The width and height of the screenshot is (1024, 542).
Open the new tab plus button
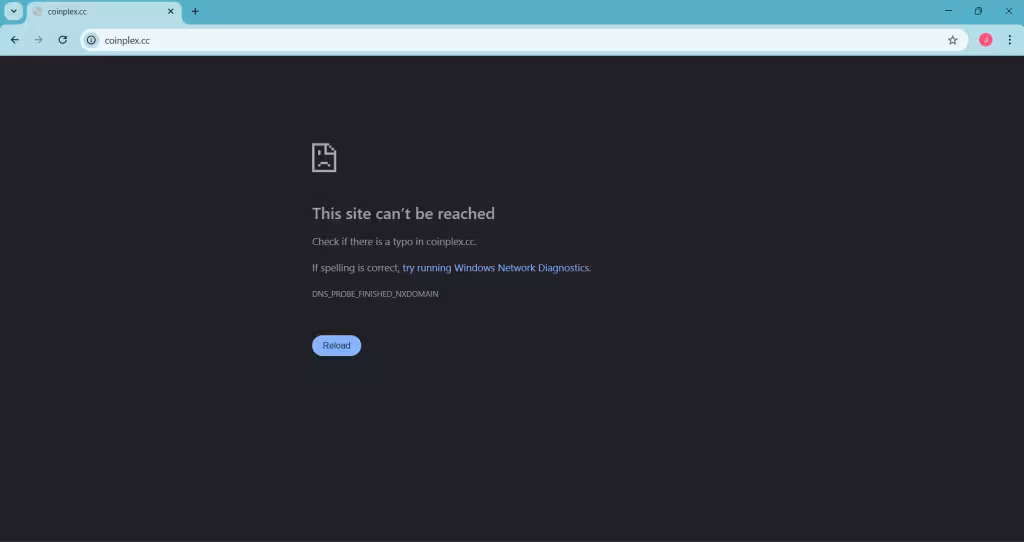coord(195,11)
